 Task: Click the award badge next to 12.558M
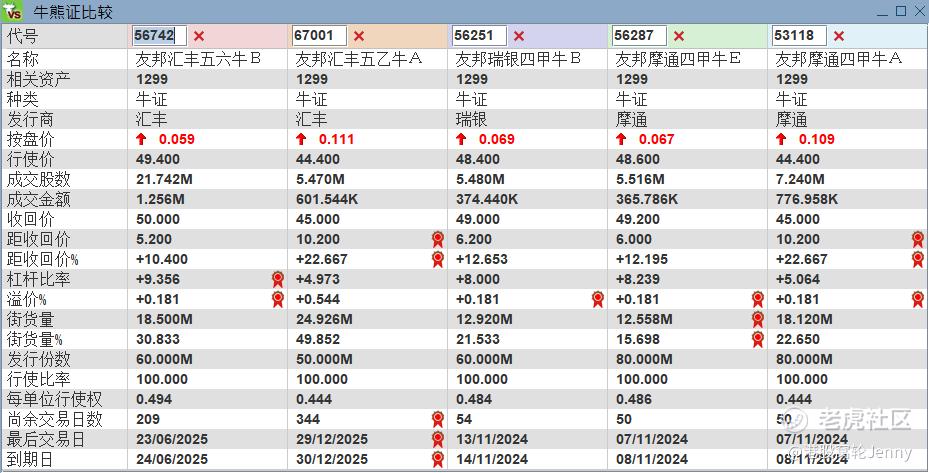tap(758, 319)
